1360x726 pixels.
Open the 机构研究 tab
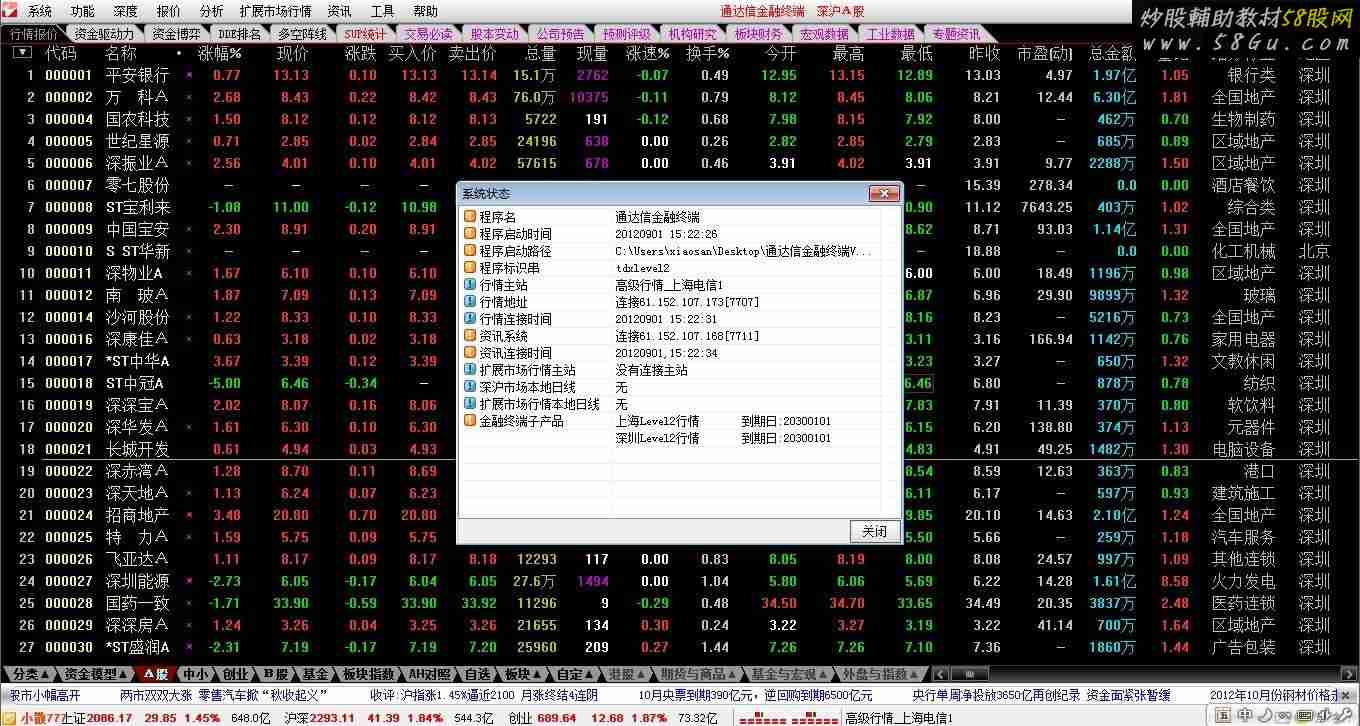tap(692, 34)
